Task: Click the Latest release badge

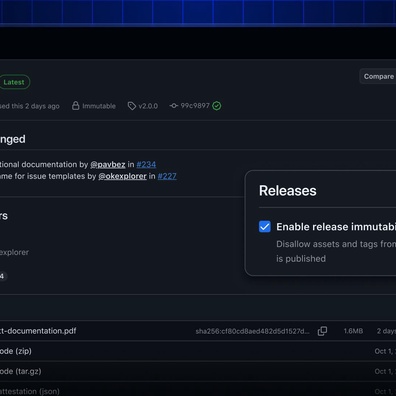Action: (14, 82)
